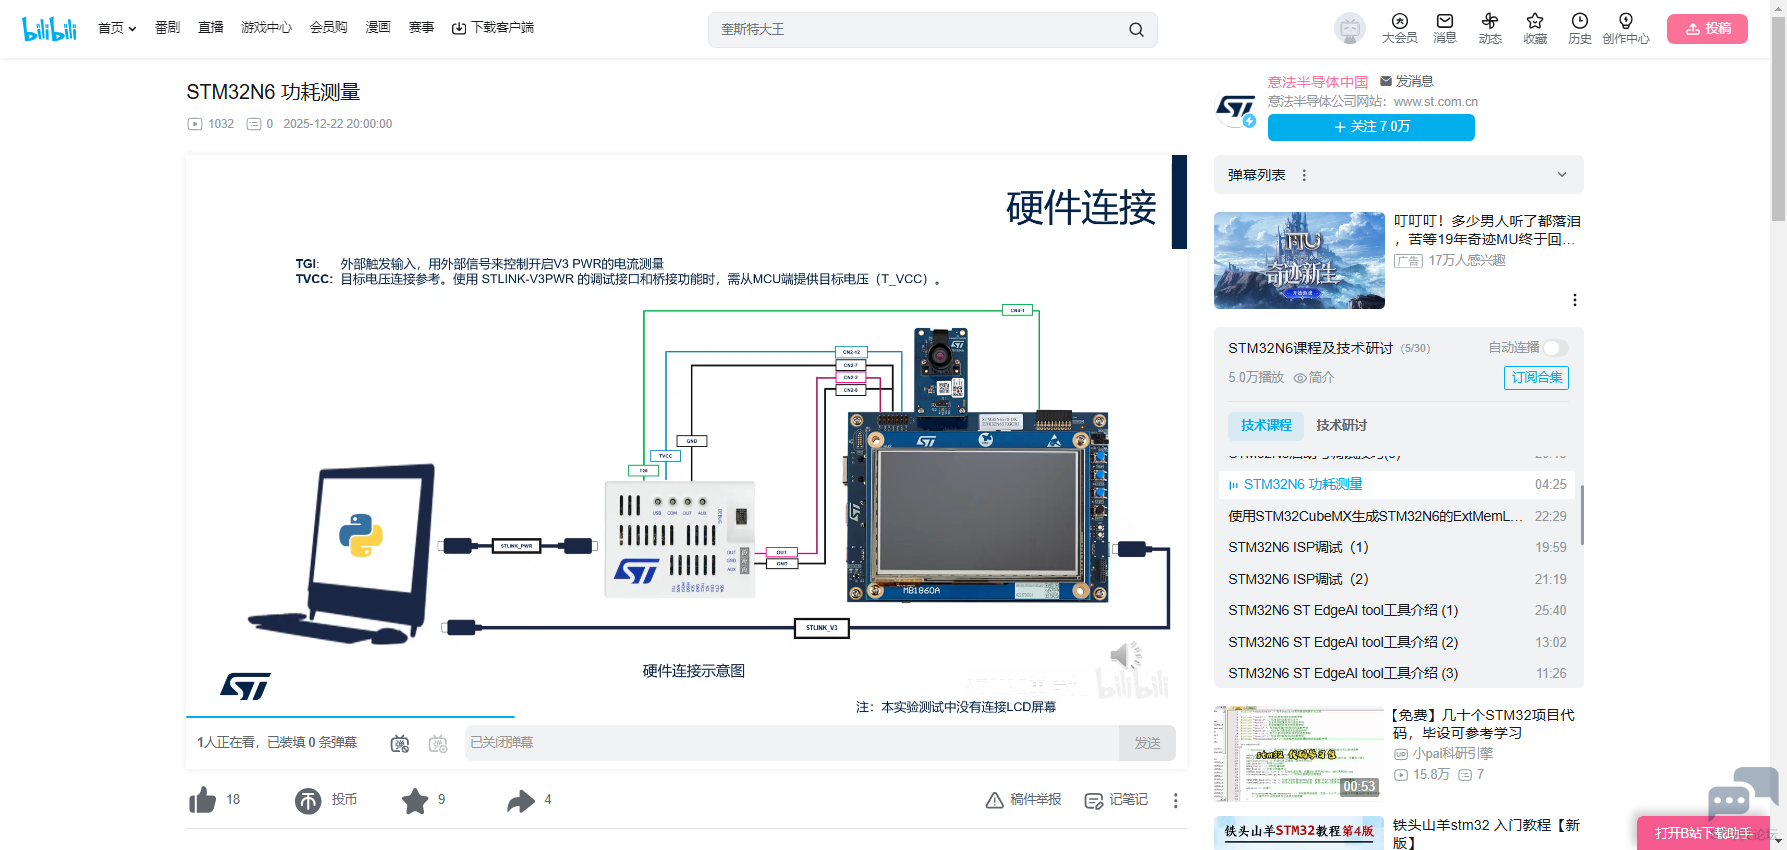Open the 番剧 menu item
Image resolution: width=1787 pixels, height=850 pixels.
coord(167,28)
